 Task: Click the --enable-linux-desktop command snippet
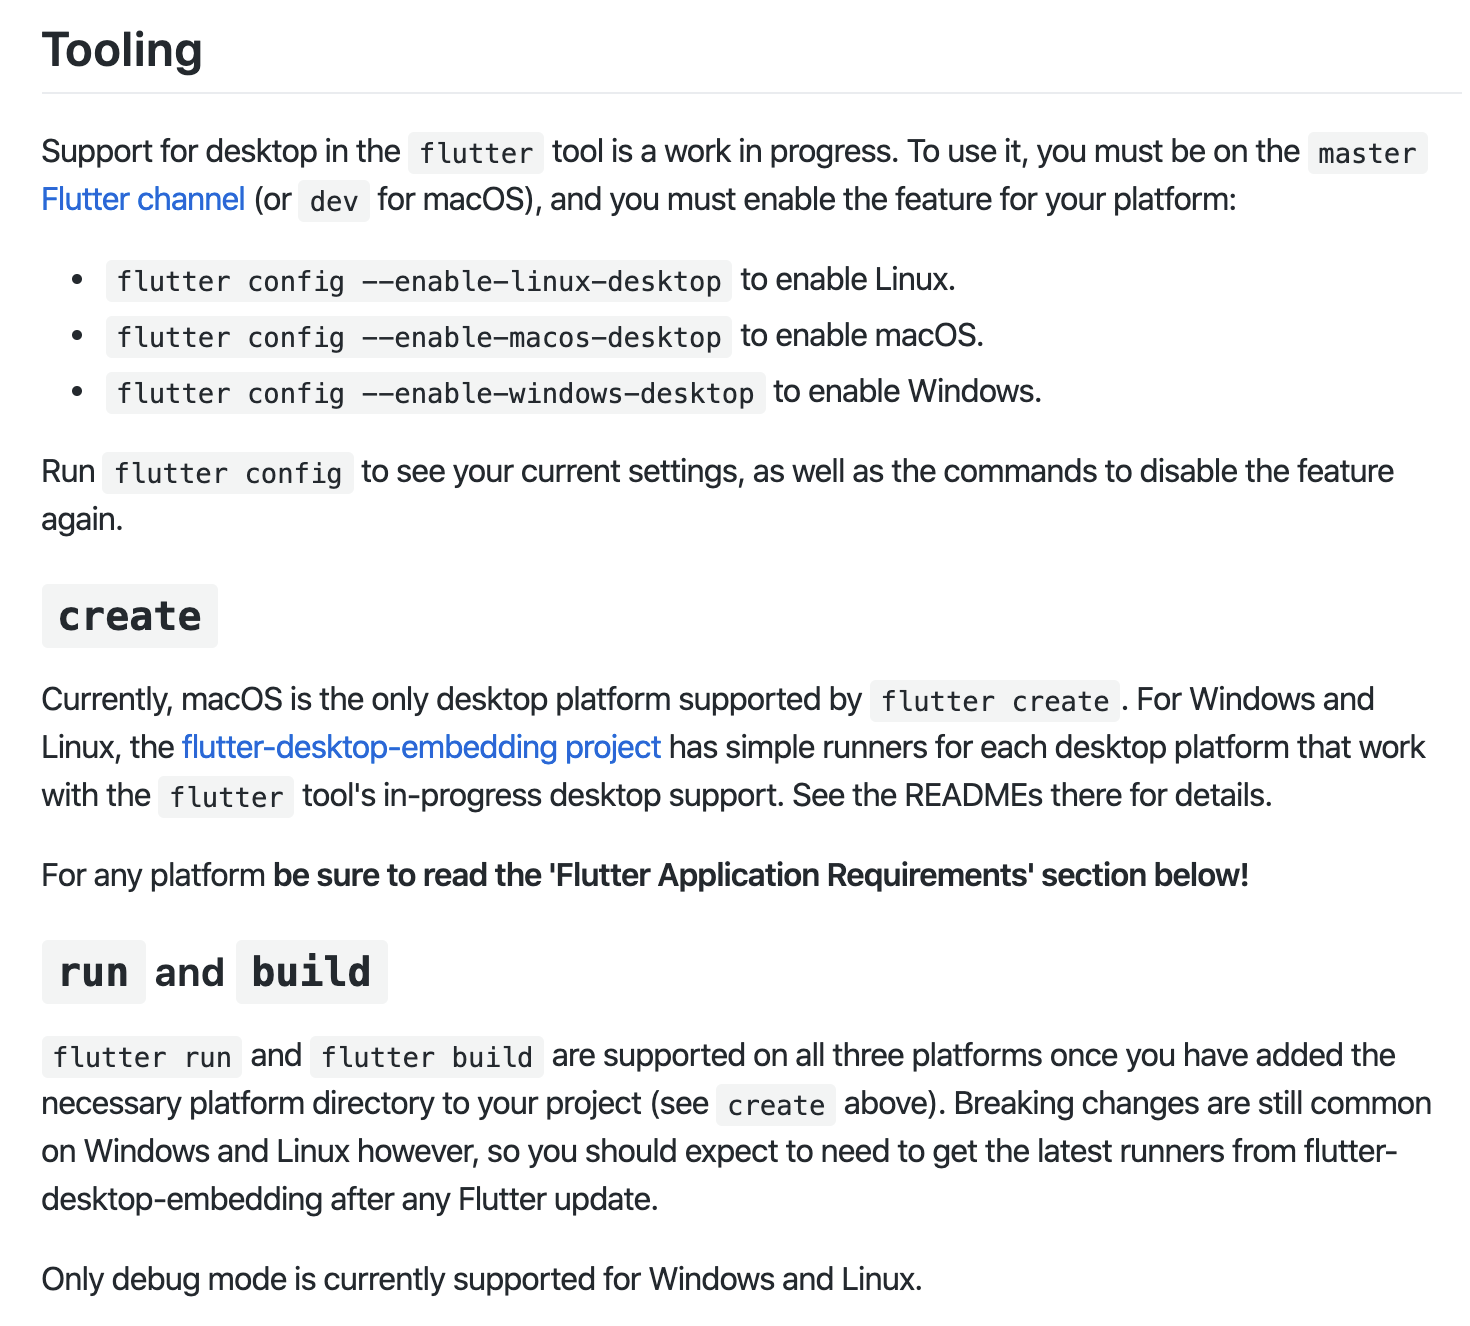point(418,281)
